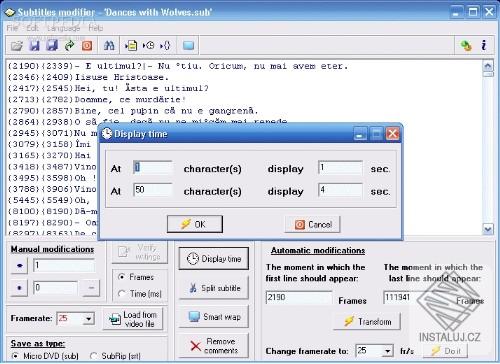Open a subtitle file with the folder icon

click(x=16, y=45)
